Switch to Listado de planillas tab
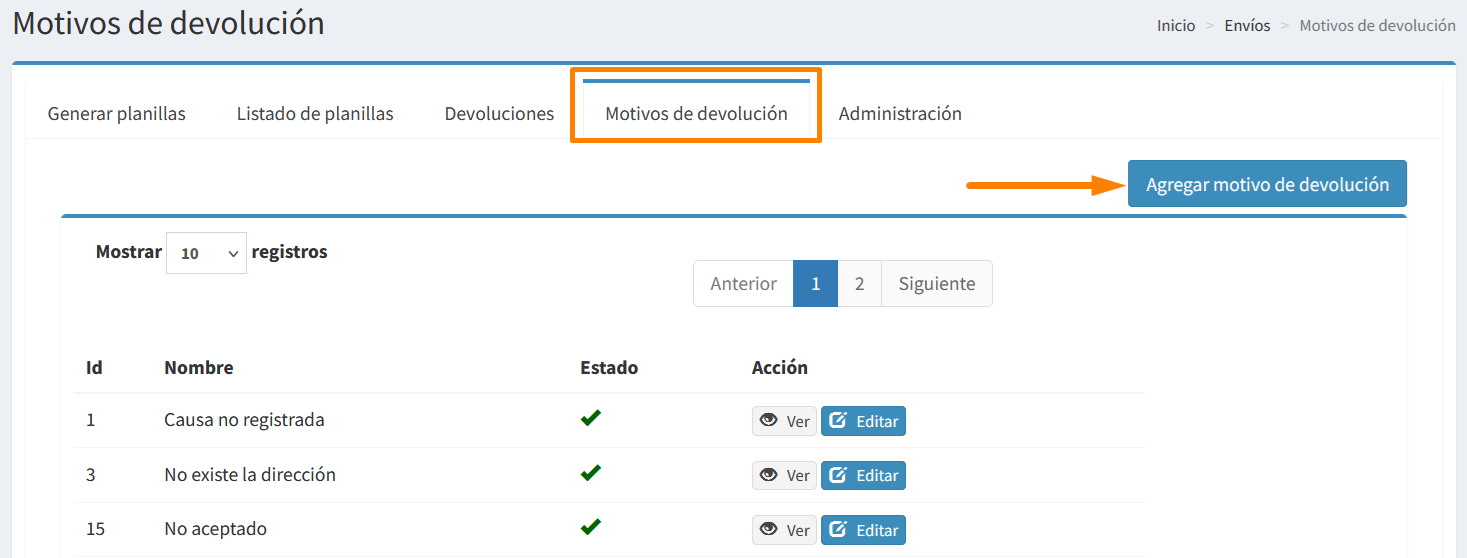 click(315, 113)
